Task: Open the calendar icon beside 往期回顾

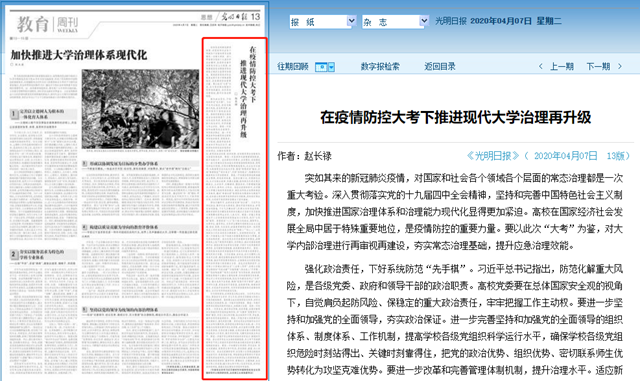Action: 321,67
